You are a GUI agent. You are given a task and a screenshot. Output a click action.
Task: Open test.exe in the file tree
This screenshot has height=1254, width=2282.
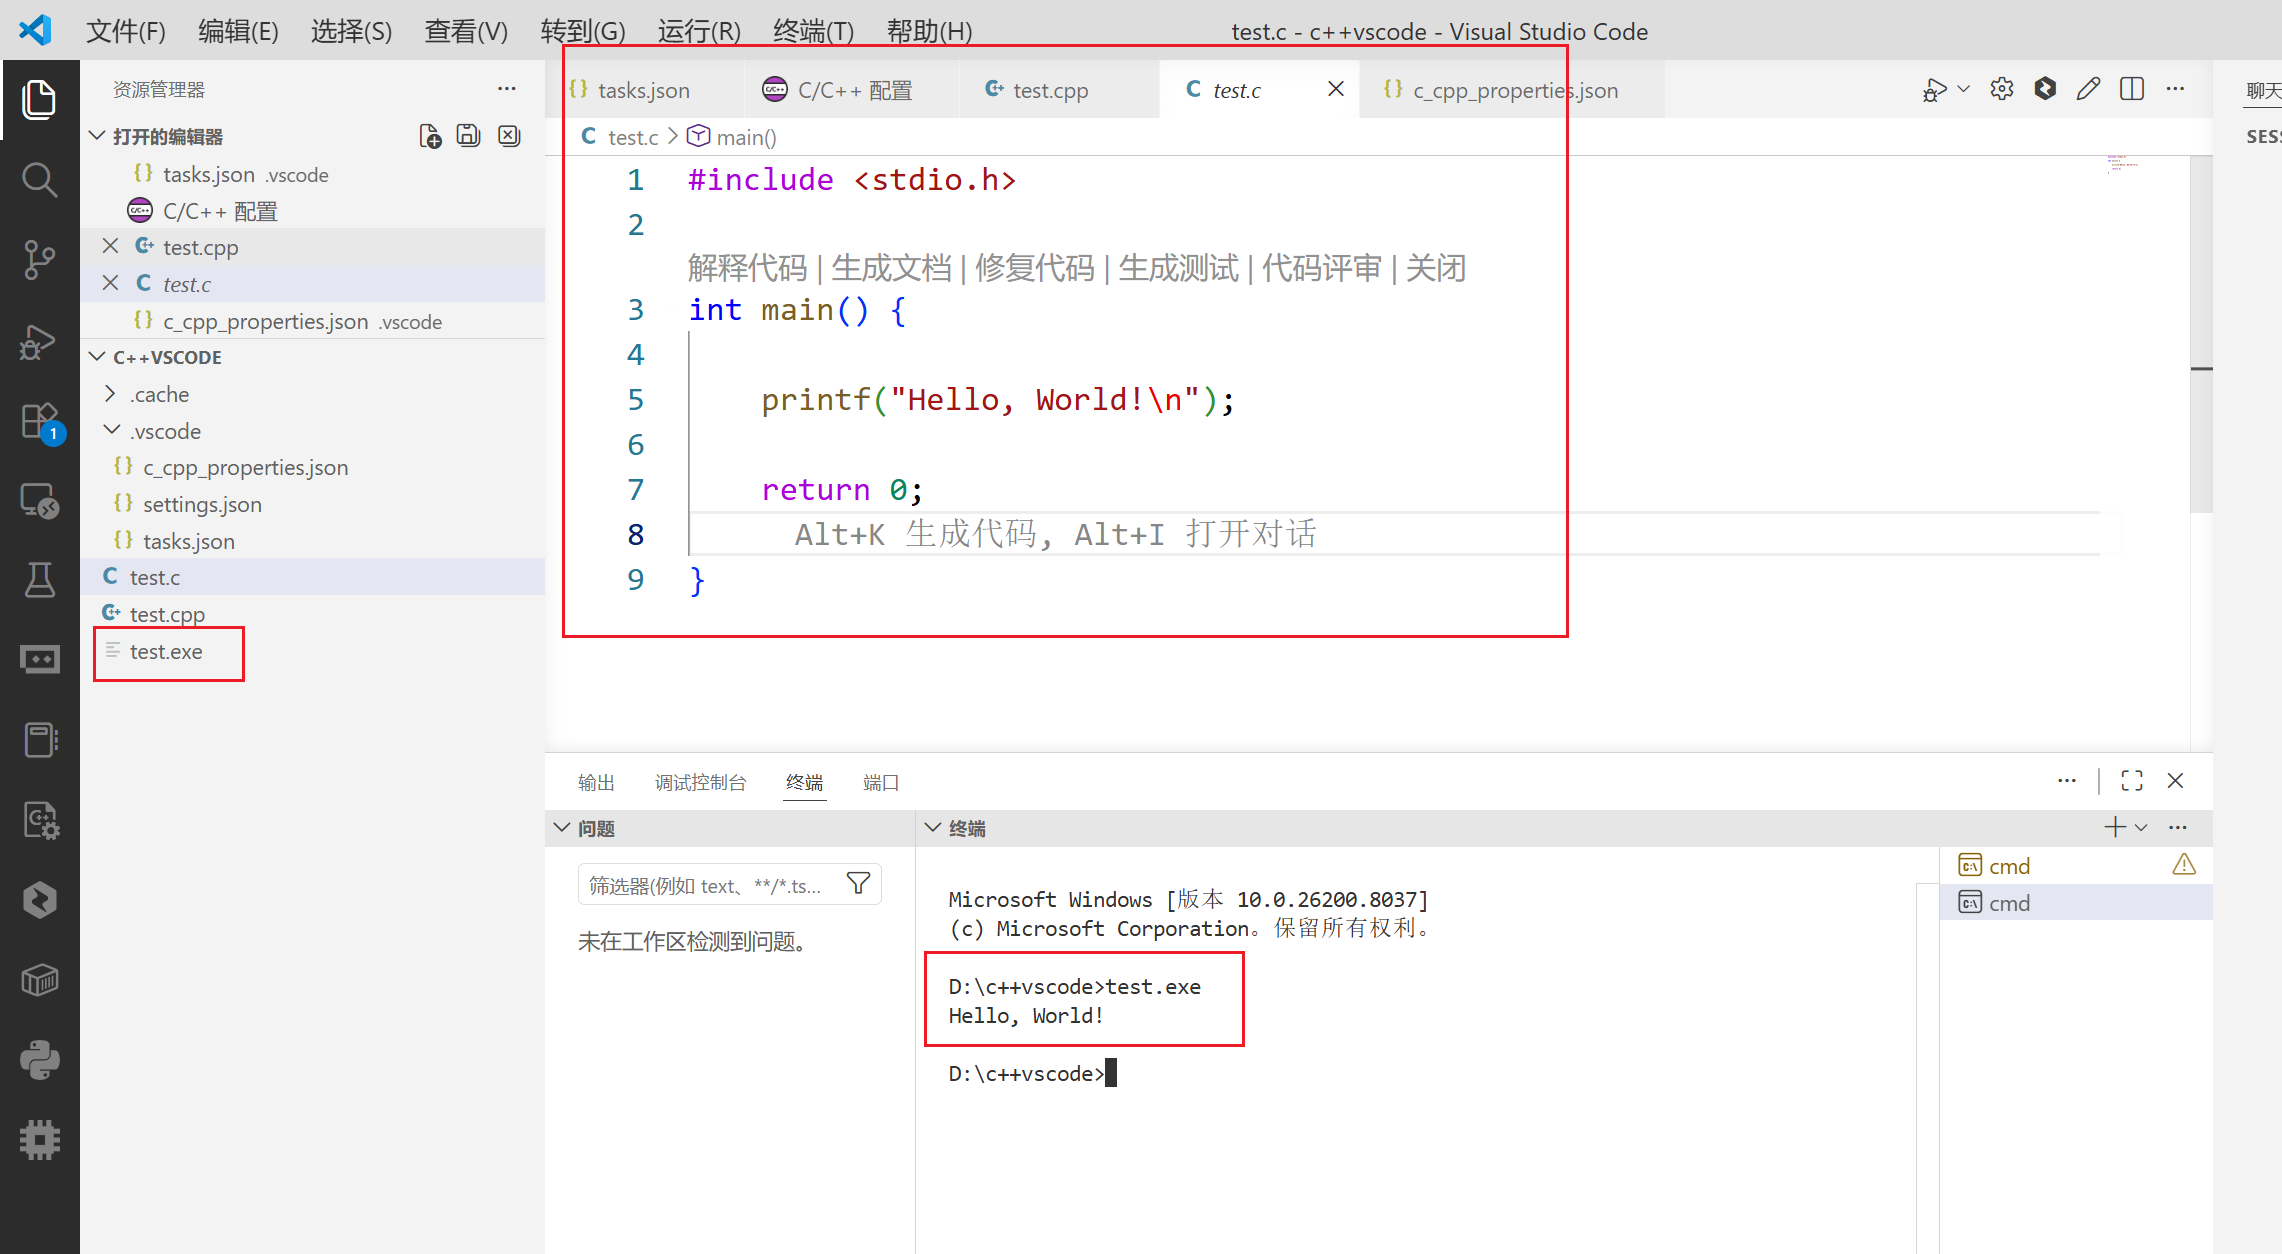166,651
